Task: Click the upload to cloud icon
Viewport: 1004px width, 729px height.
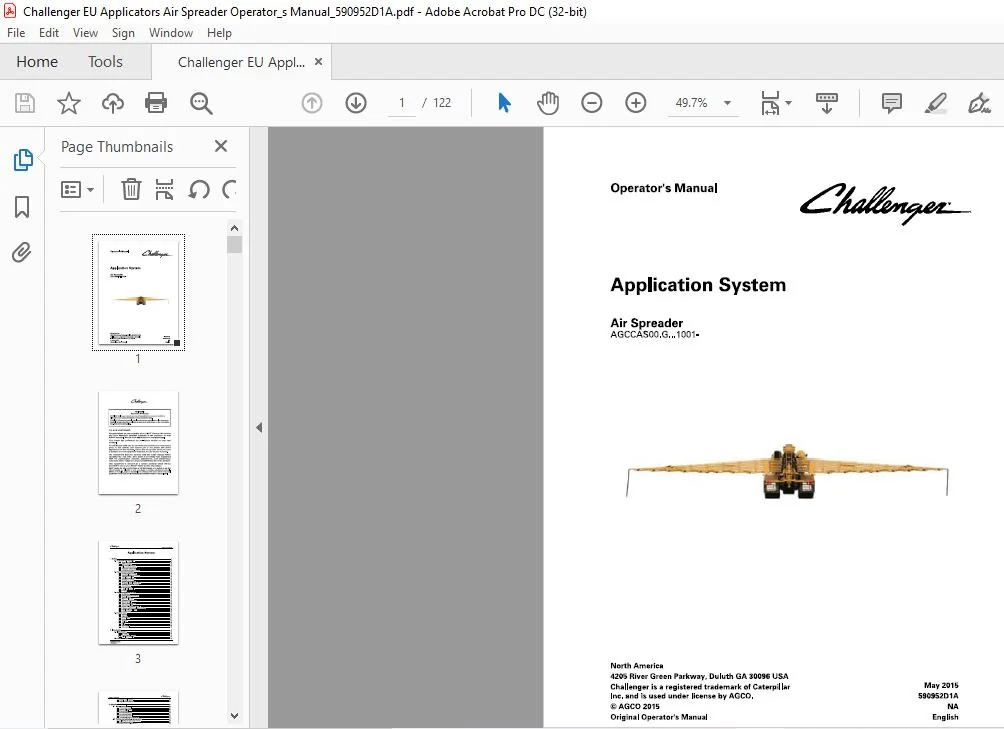Action: point(113,103)
